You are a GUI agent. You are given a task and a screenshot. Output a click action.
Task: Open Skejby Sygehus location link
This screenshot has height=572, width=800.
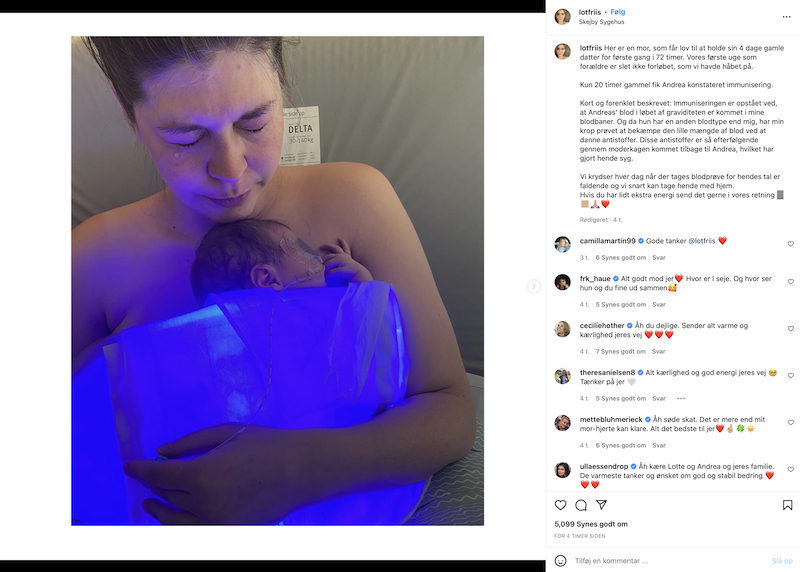click(x=601, y=22)
